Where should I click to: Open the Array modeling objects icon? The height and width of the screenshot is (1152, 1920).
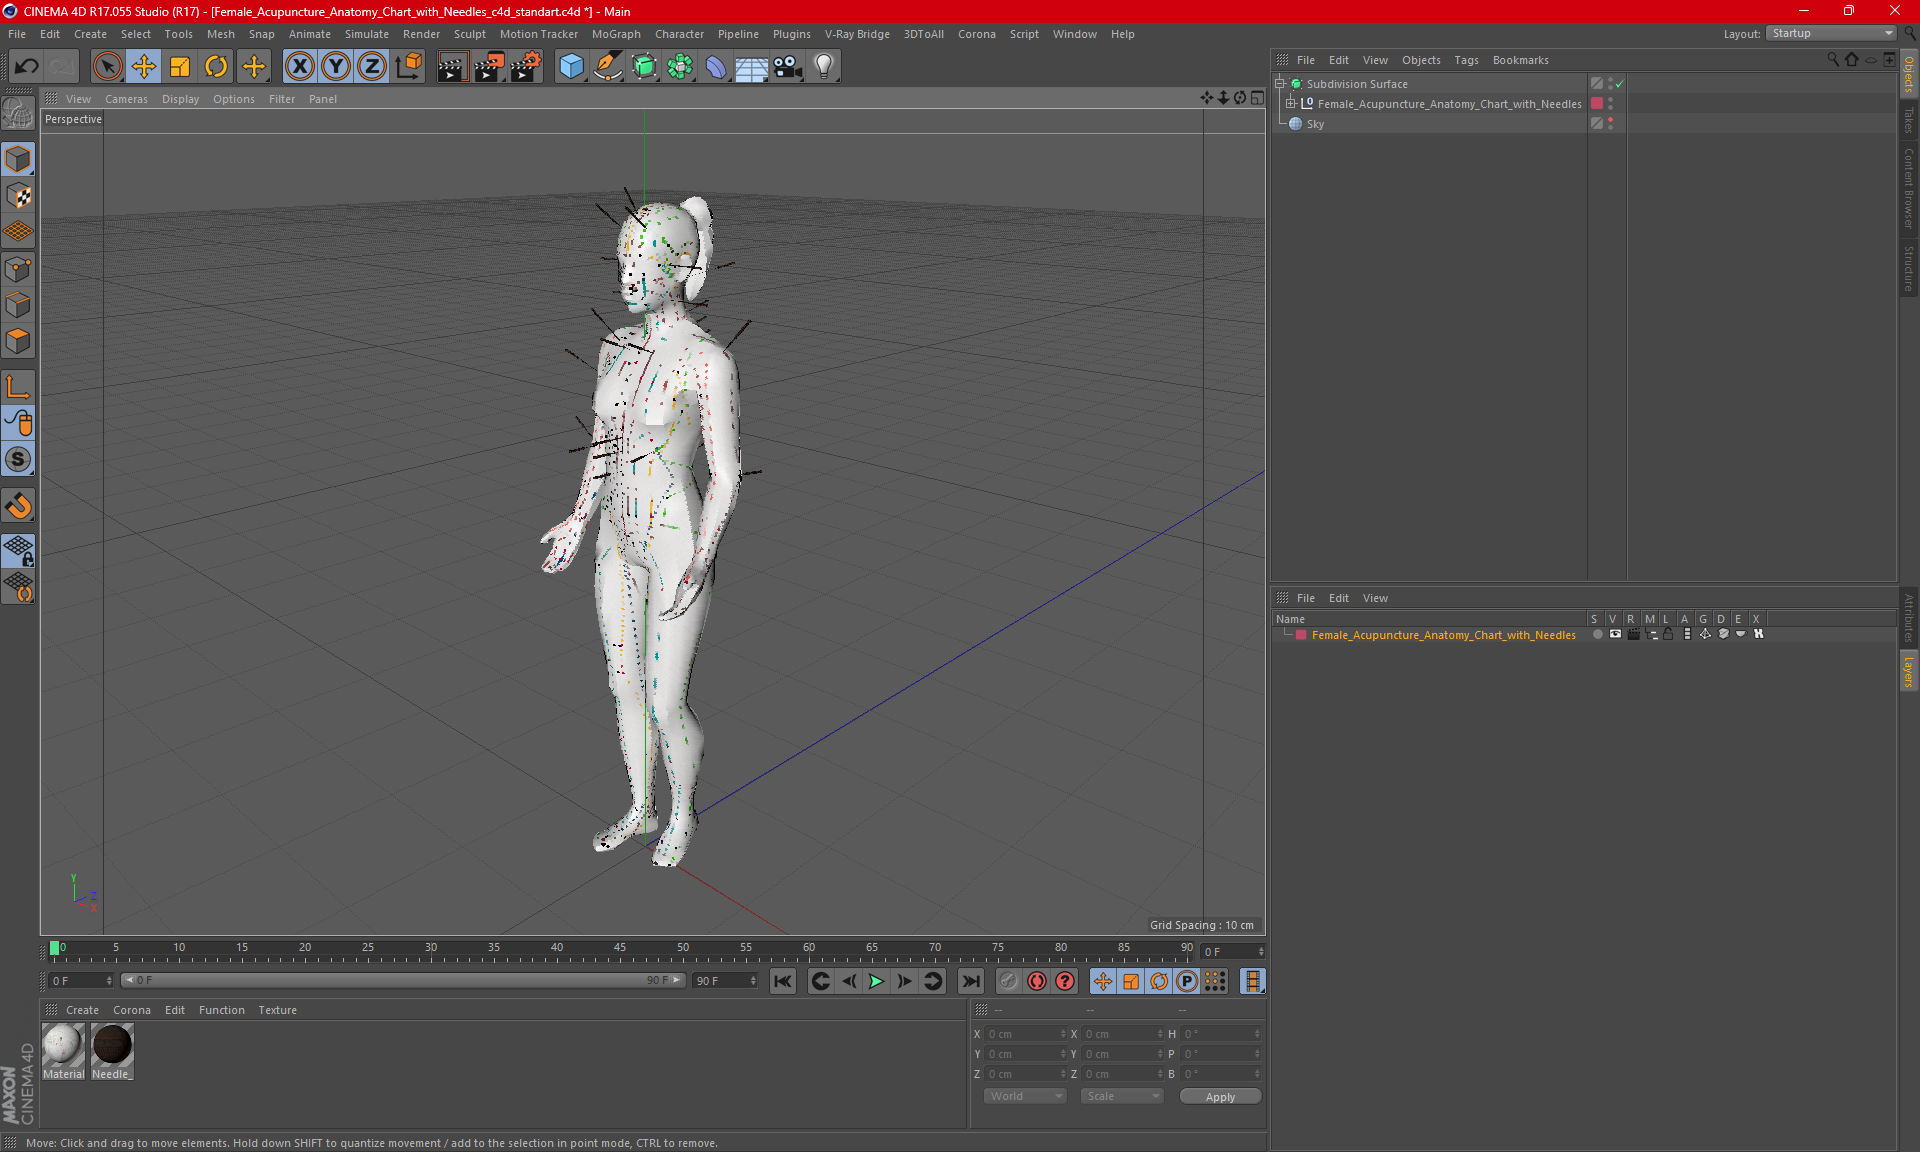(680, 67)
